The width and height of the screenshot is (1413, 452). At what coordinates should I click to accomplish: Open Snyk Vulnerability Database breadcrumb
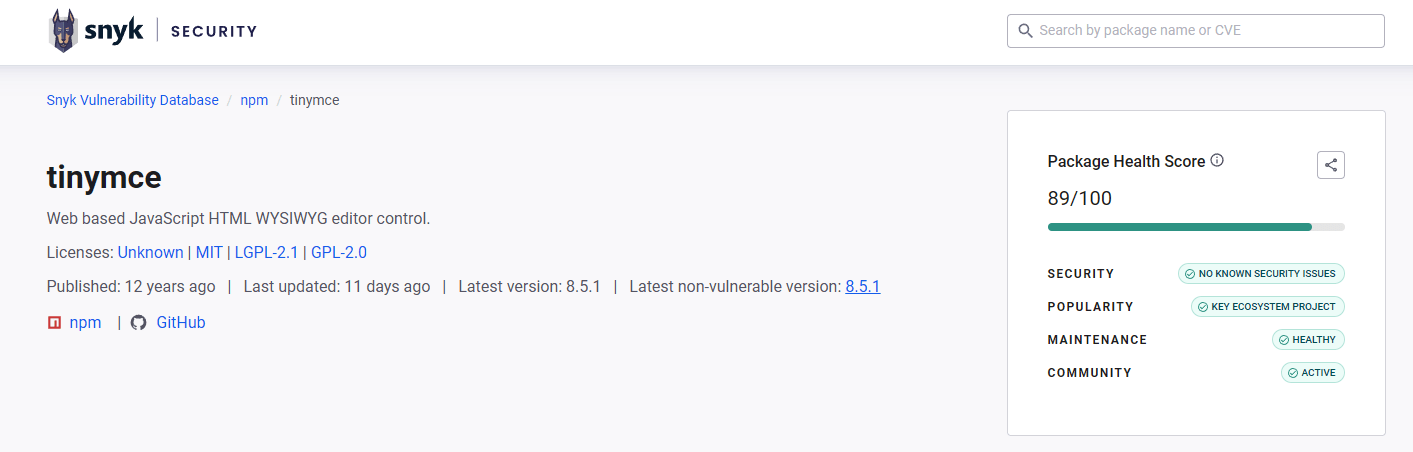133,100
